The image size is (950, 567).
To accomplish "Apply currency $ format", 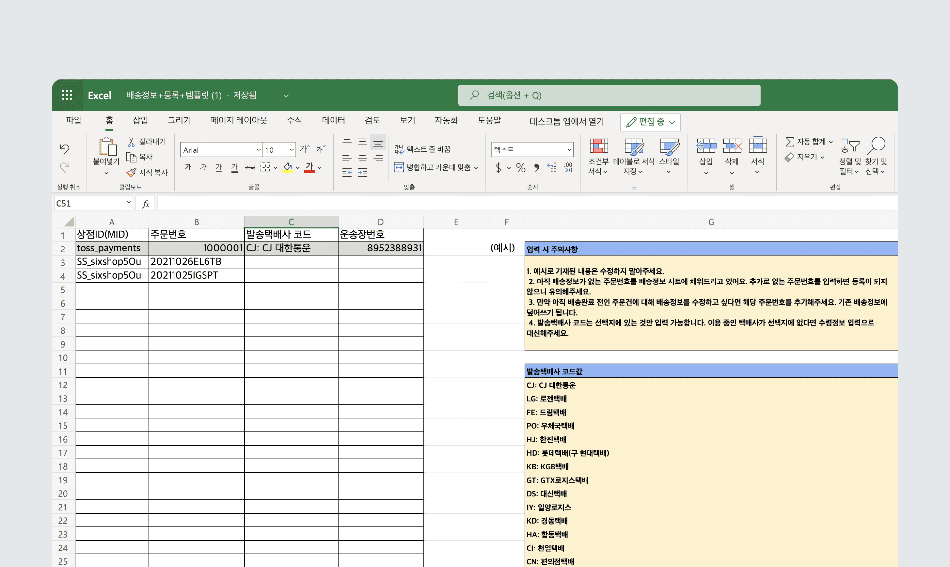I will 498,168.
